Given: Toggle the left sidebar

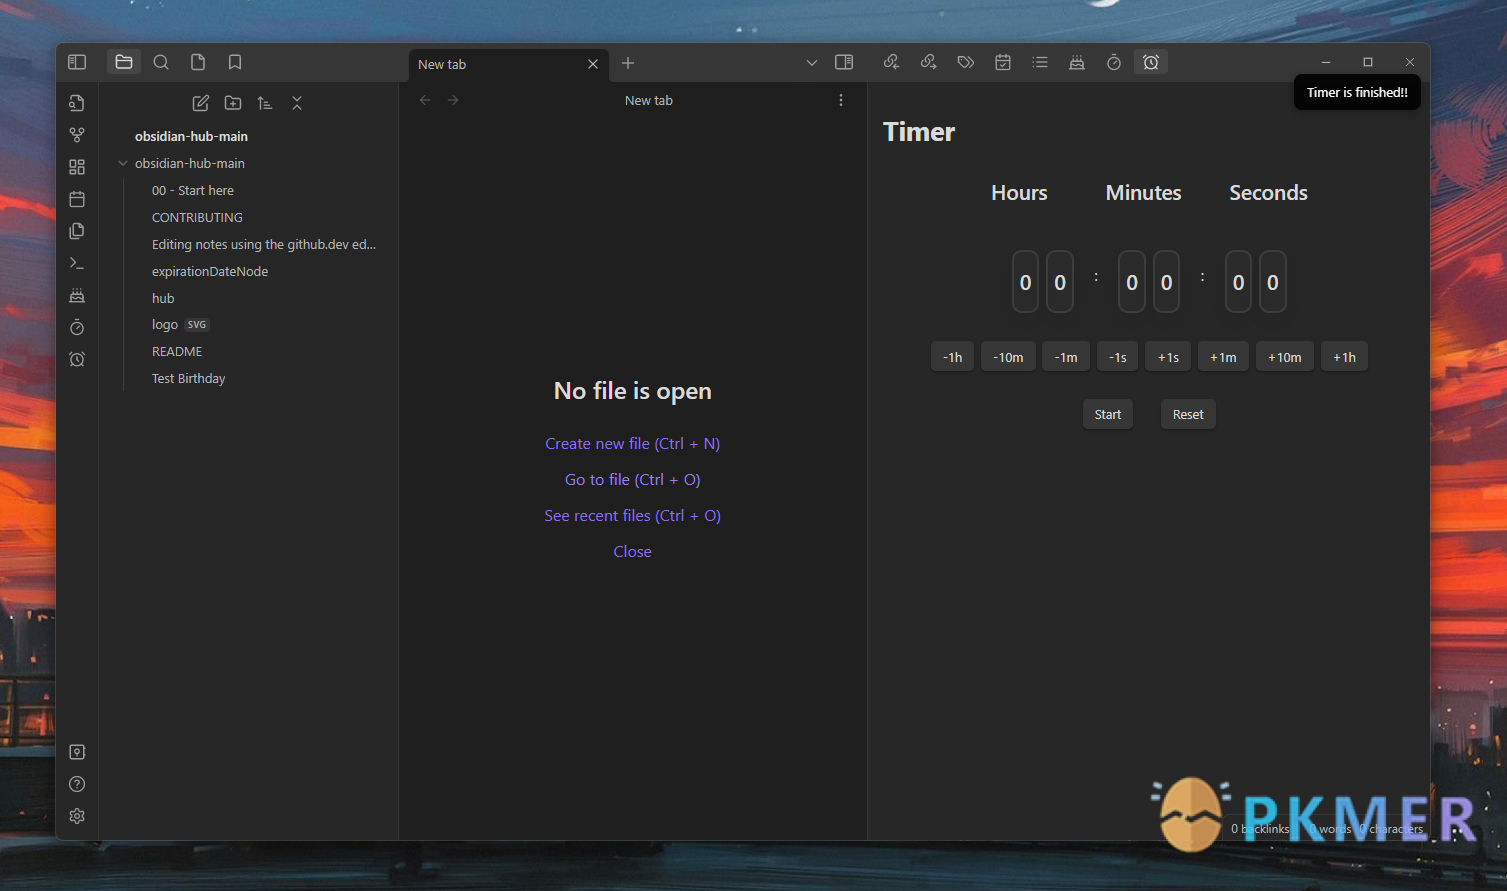Looking at the screenshot, I should pyautogui.click(x=77, y=62).
